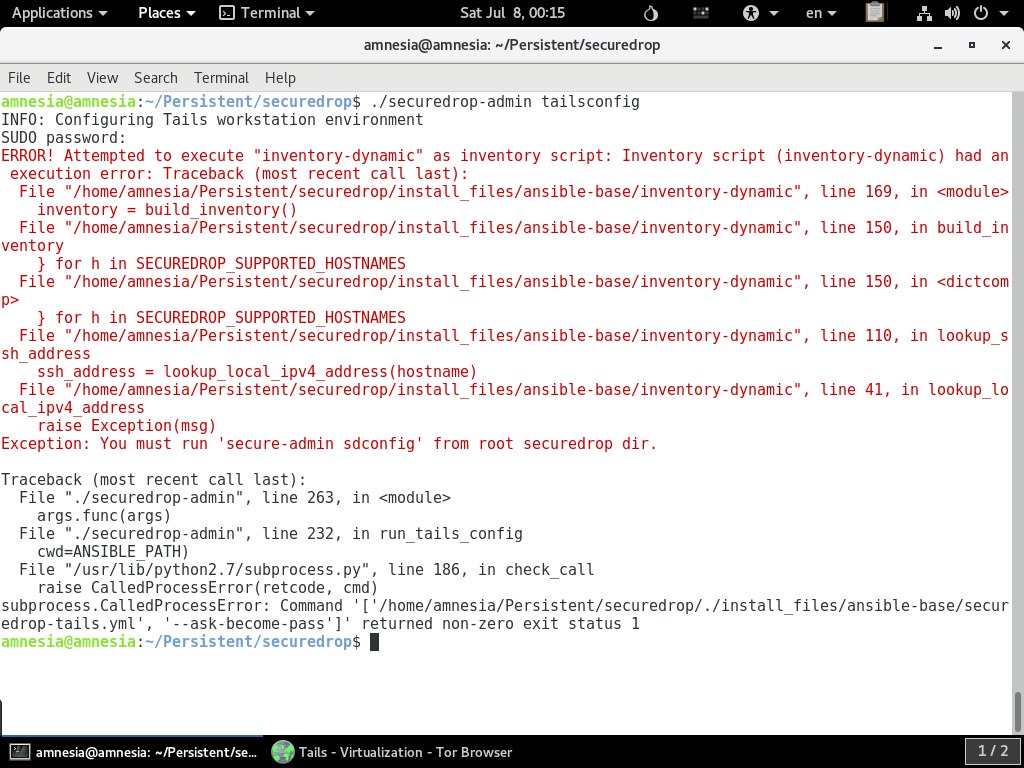The height and width of the screenshot is (768, 1024).
Task: Switch to the amnesia terminal taskbar entry
Action: (133, 752)
